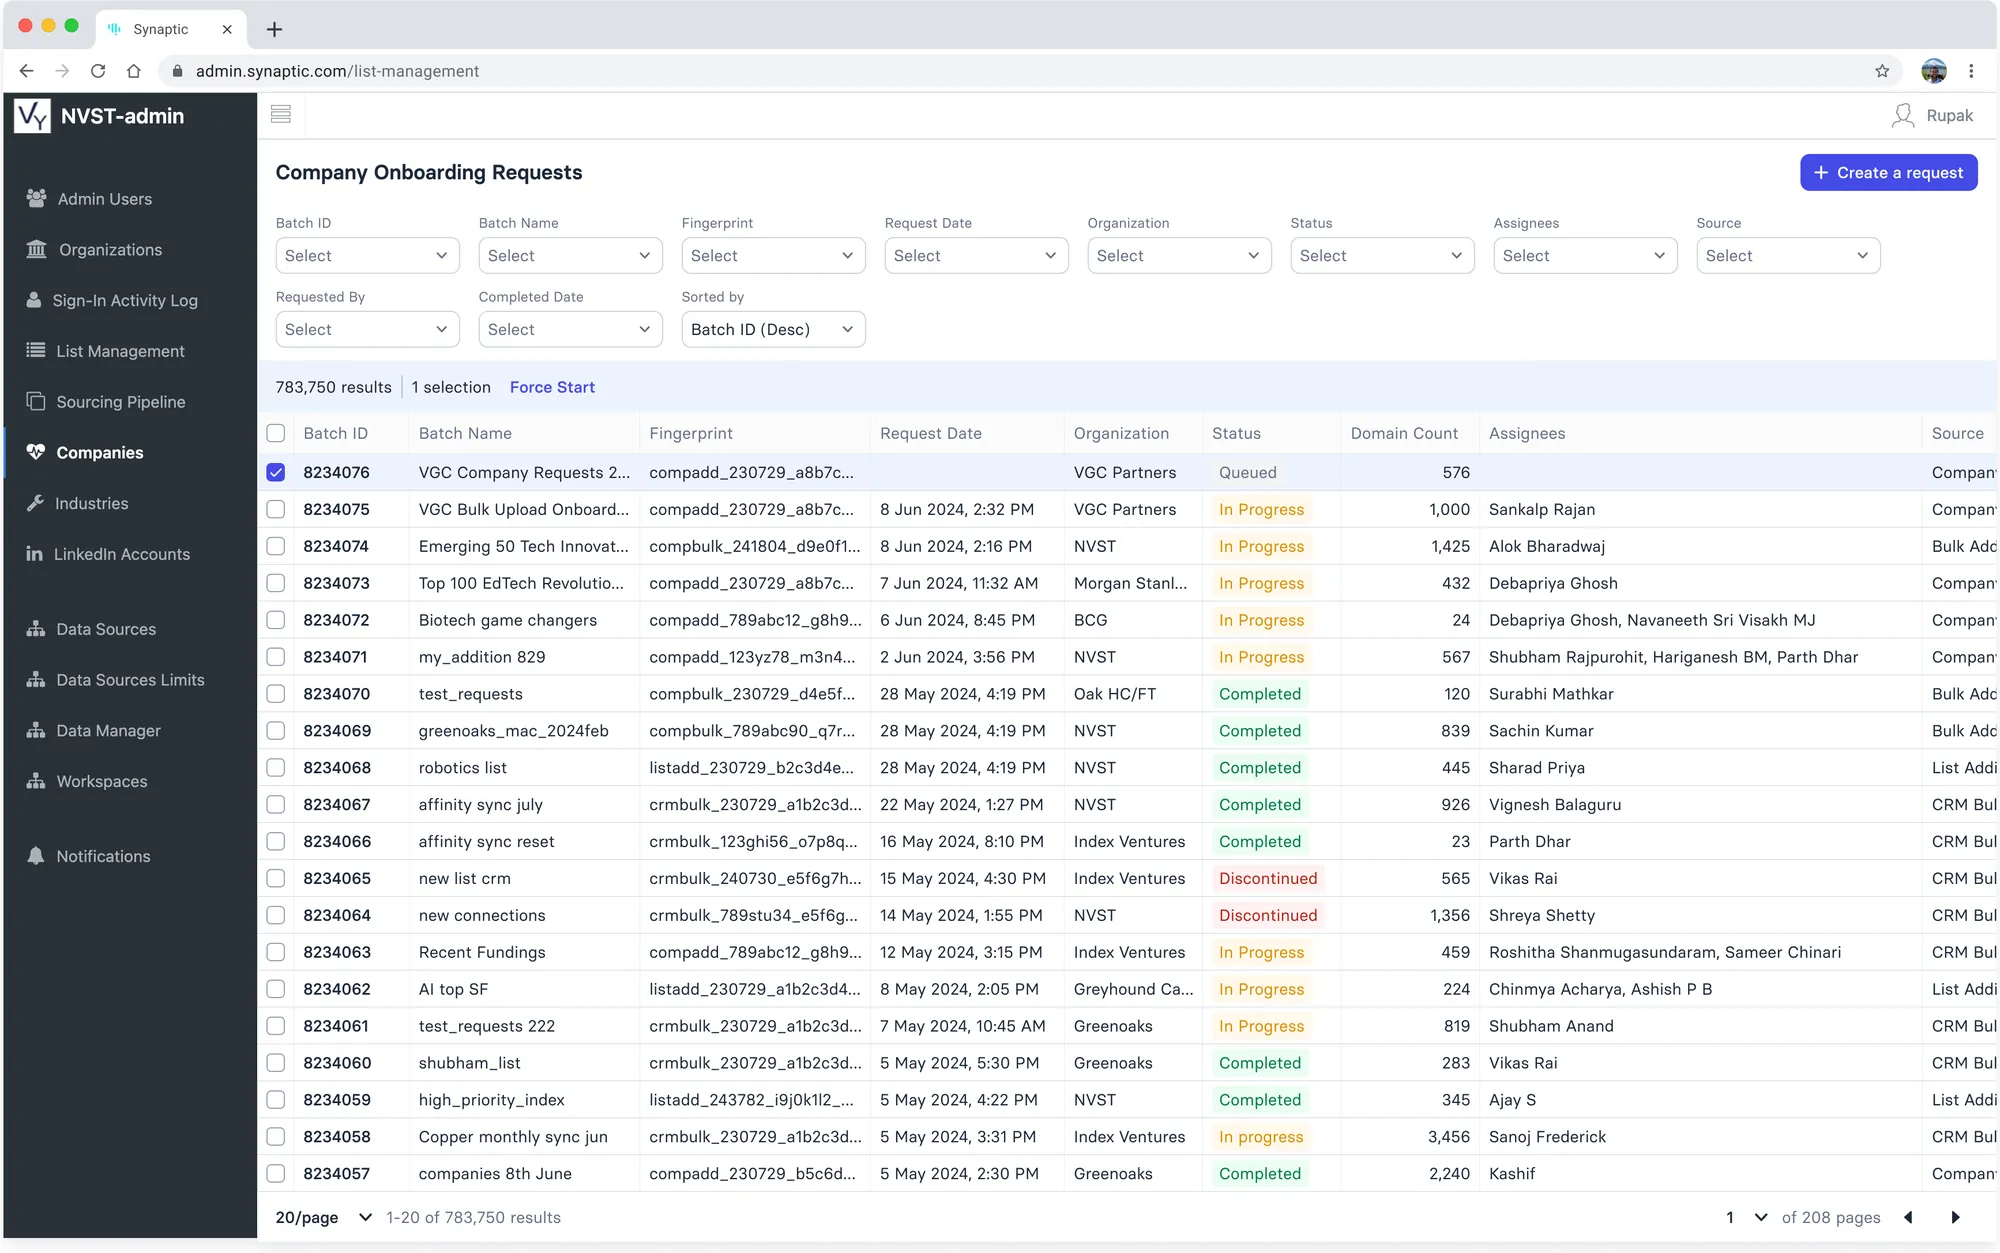Click the Force Start link

click(552, 387)
